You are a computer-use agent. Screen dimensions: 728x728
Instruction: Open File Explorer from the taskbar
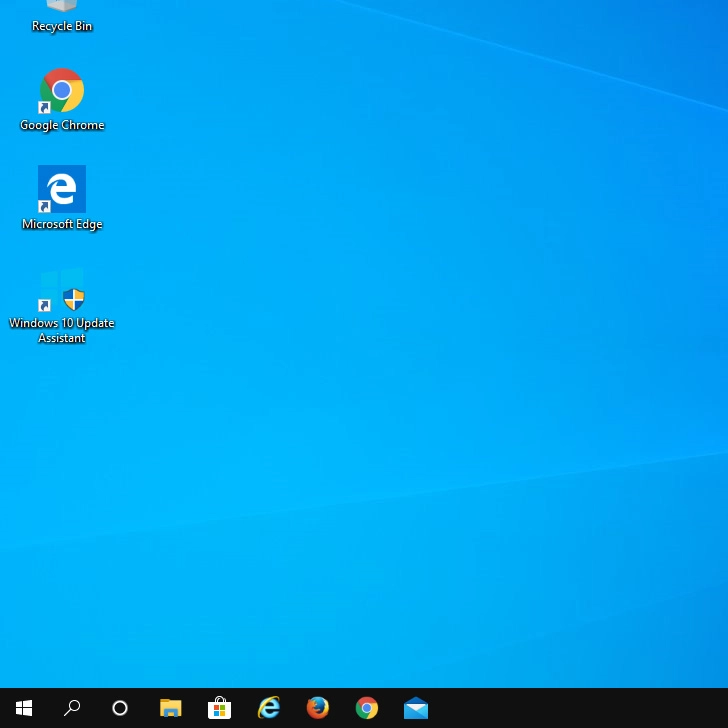coord(171,708)
